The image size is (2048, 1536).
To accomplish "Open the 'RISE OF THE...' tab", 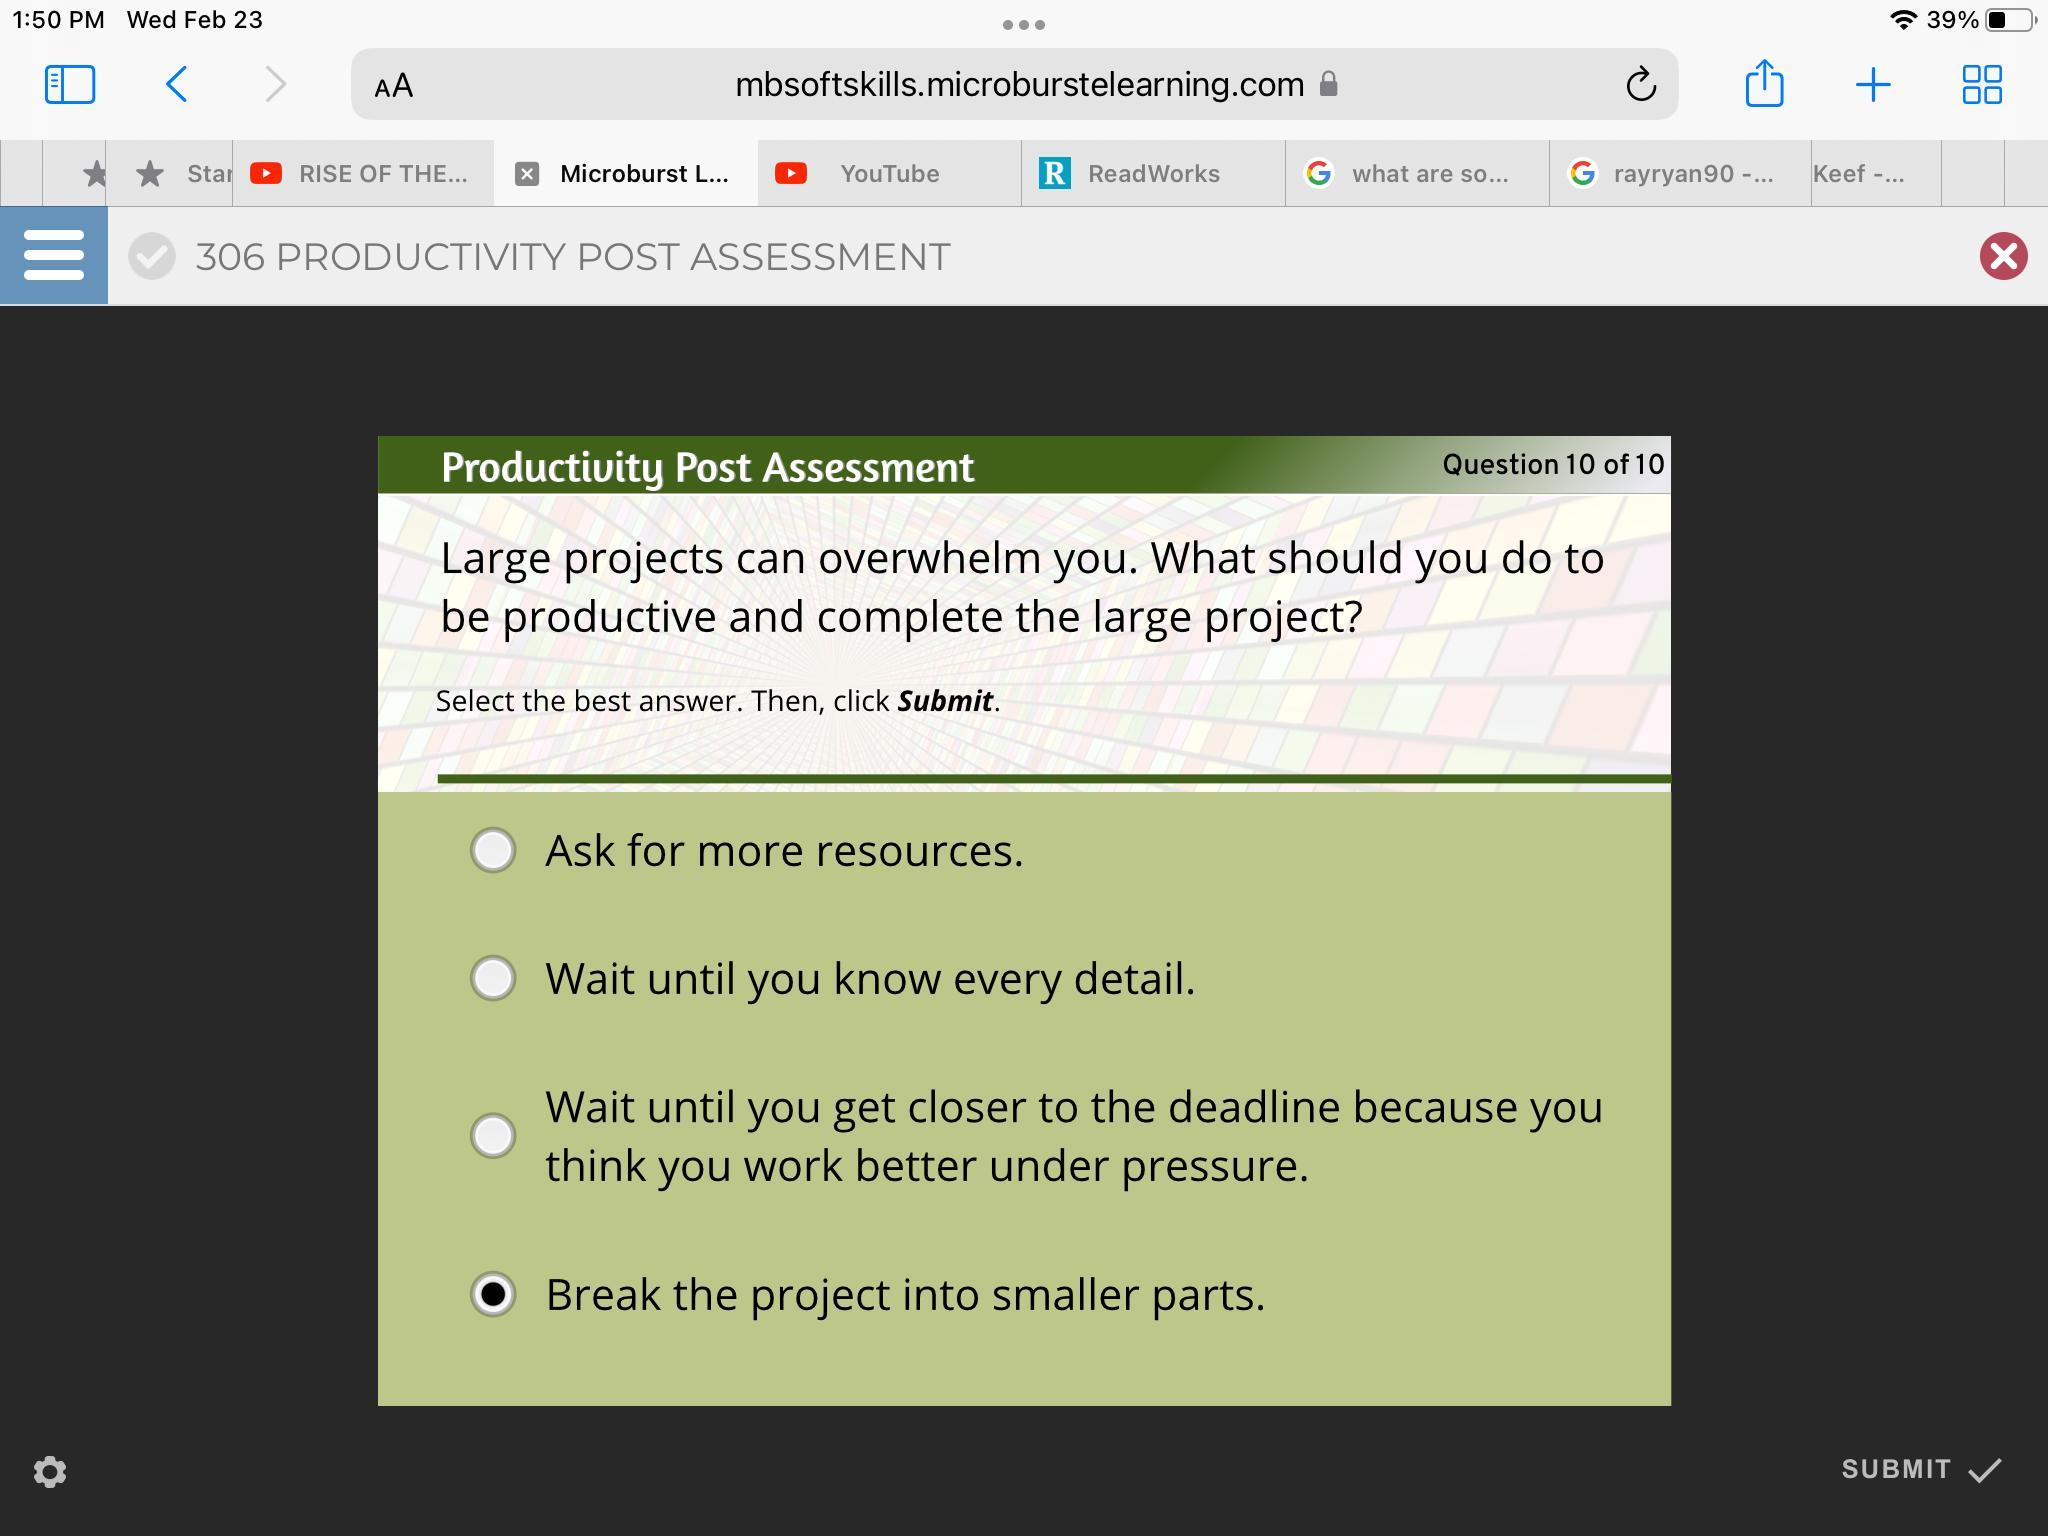I will click(381, 174).
